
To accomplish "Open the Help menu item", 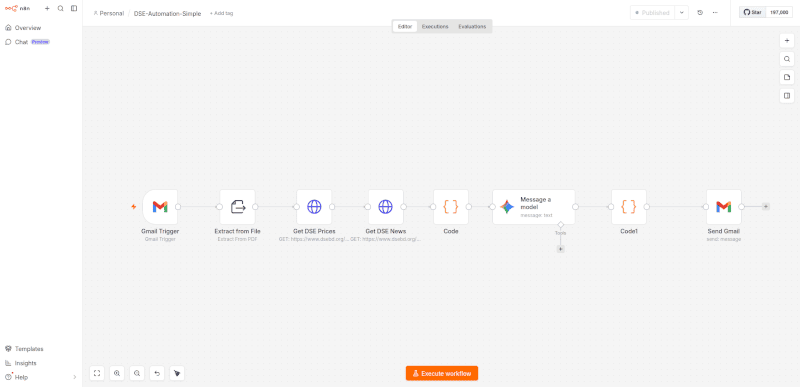I will 21,377.
